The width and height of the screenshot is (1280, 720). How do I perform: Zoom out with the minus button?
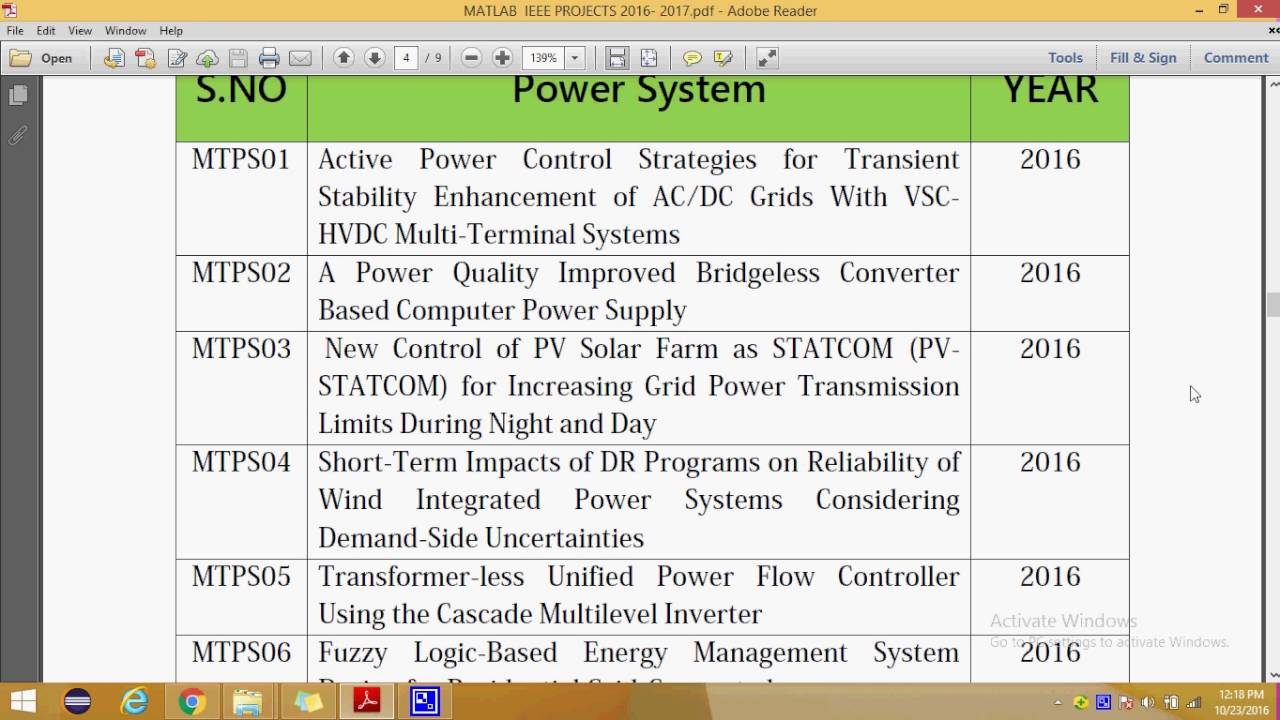coord(472,58)
